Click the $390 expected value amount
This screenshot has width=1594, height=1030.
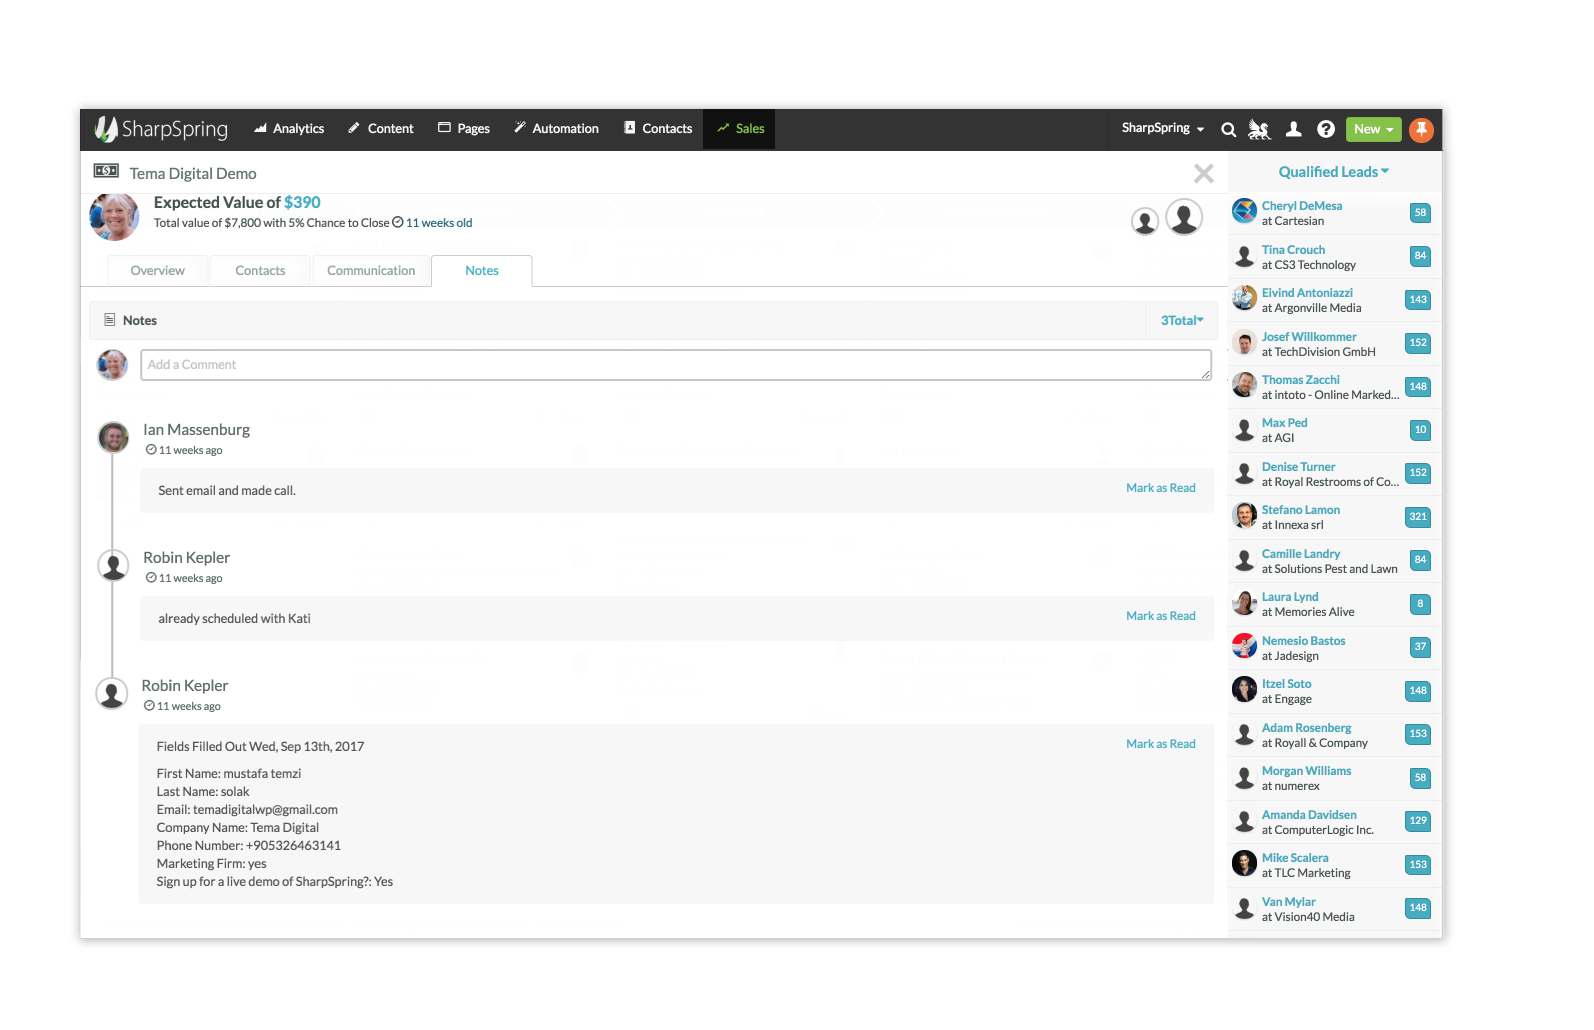pos(302,203)
